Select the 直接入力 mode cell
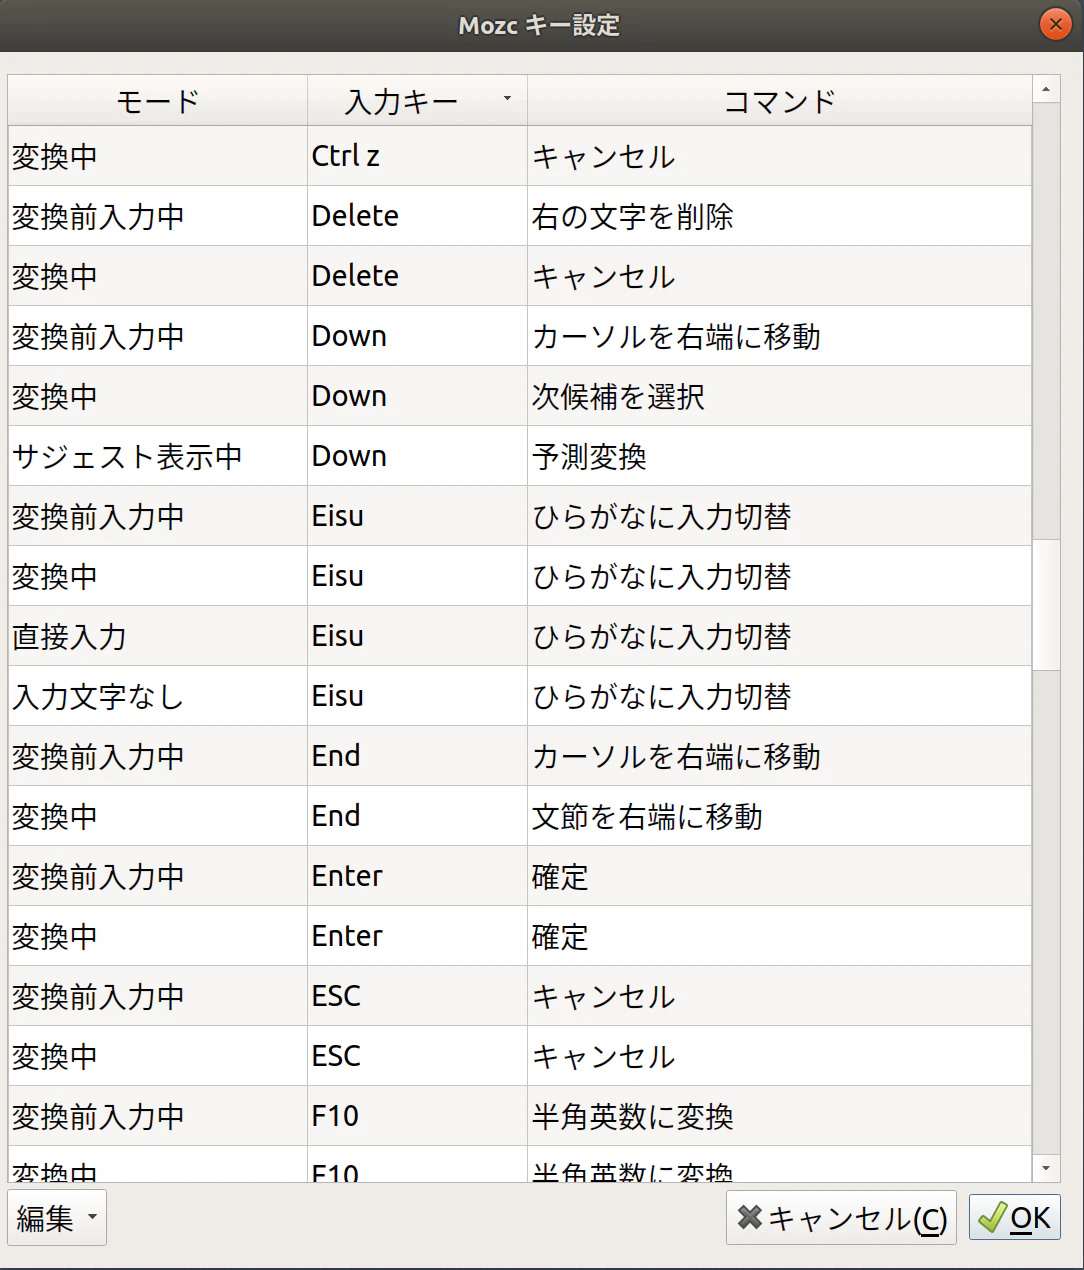Image resolution: width=1084 pixels, height=1270 pixels. pyautogui.click(x=157, y=636)
